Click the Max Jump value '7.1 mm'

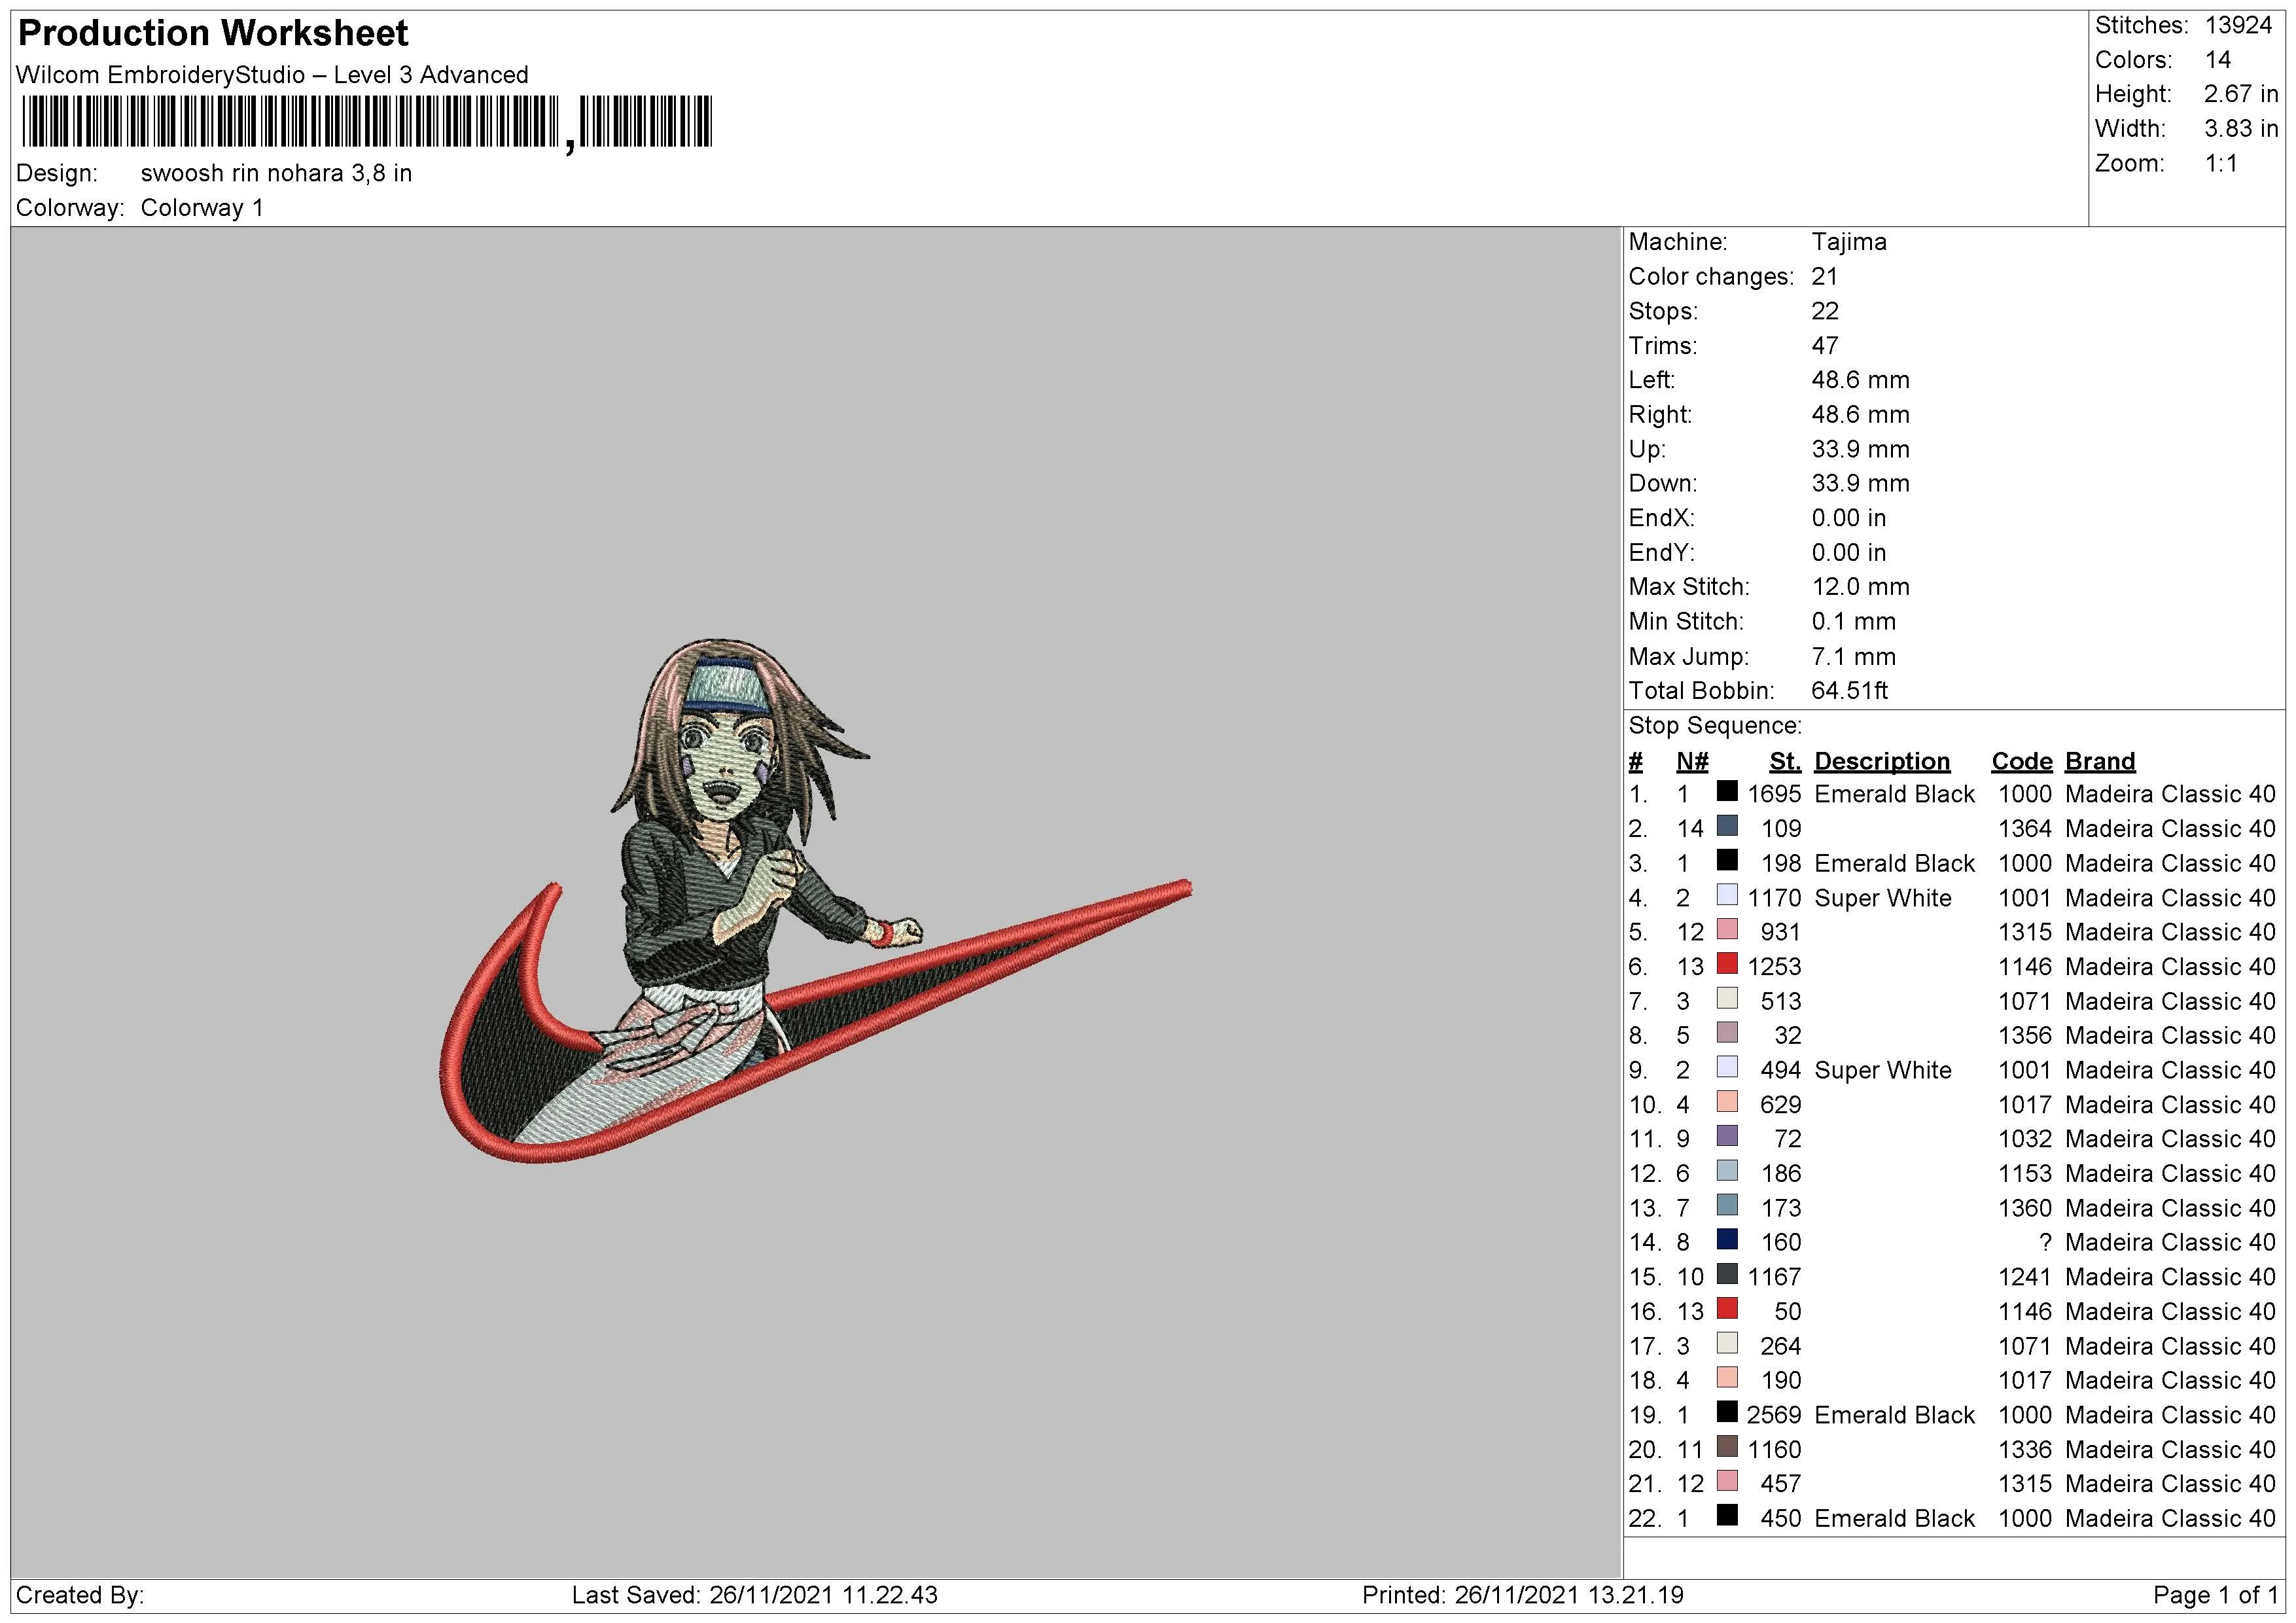1853,657
